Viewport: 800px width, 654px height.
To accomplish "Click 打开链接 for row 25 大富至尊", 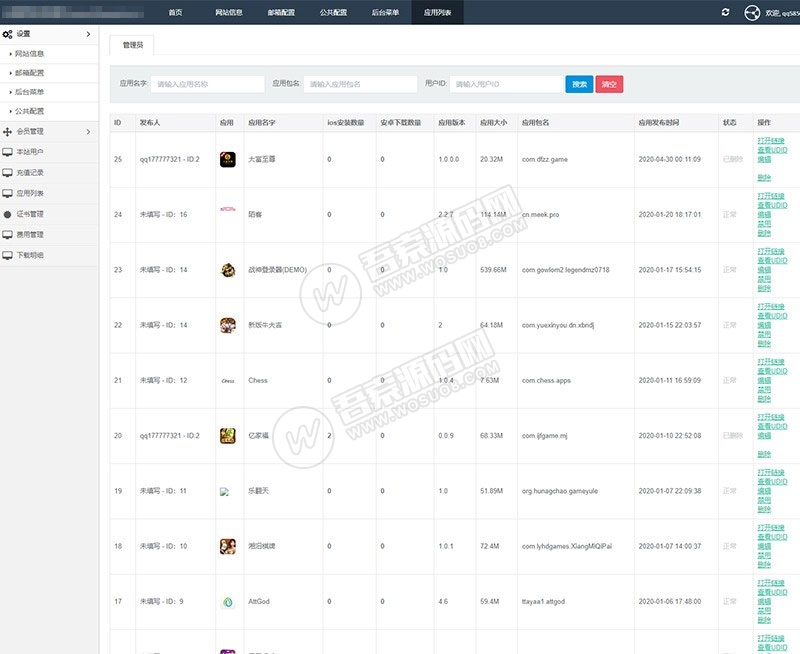I will [x=770, y=141].
